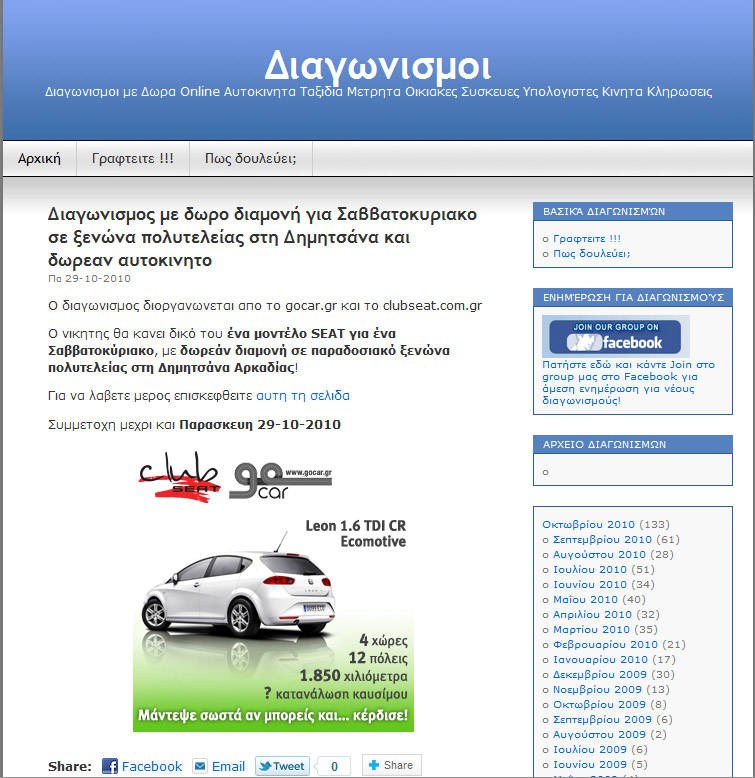The width and height of the screenshot is (755, 778).
Task: Open archive Αυγούστου 2009
Action: pos(599,734)
